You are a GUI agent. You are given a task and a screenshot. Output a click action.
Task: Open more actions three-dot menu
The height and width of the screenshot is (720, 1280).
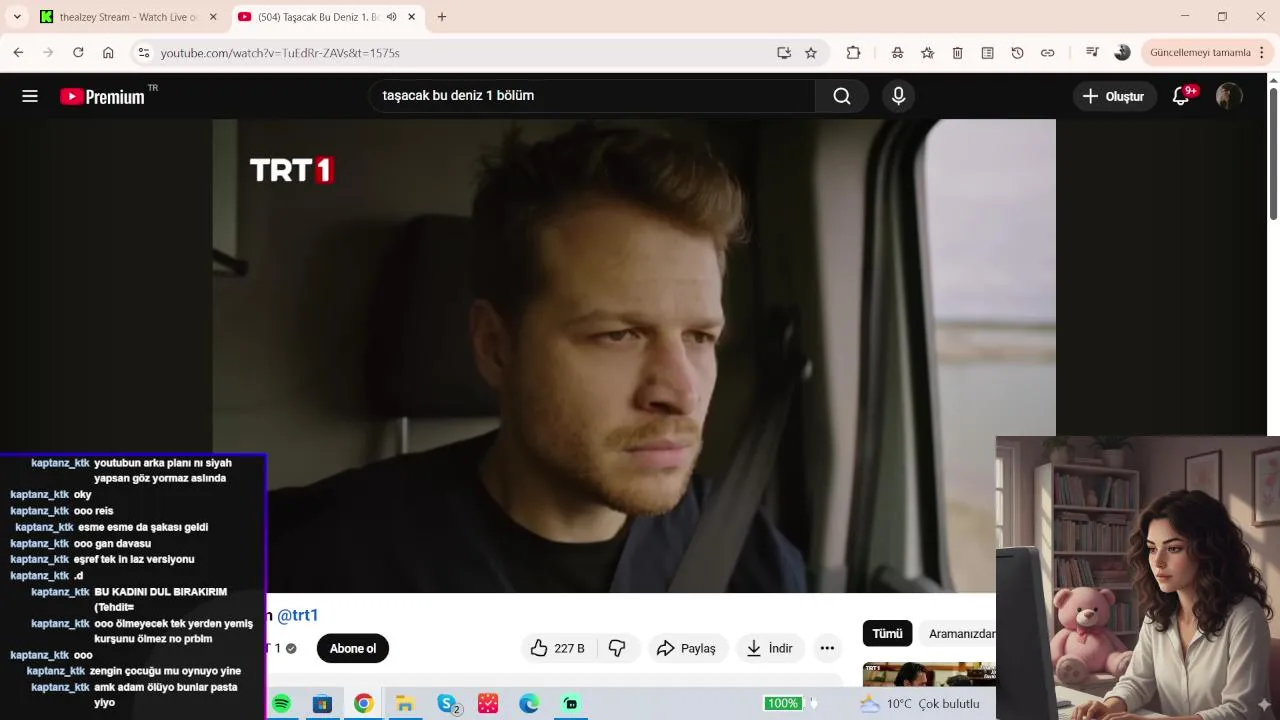click(827, 648)
